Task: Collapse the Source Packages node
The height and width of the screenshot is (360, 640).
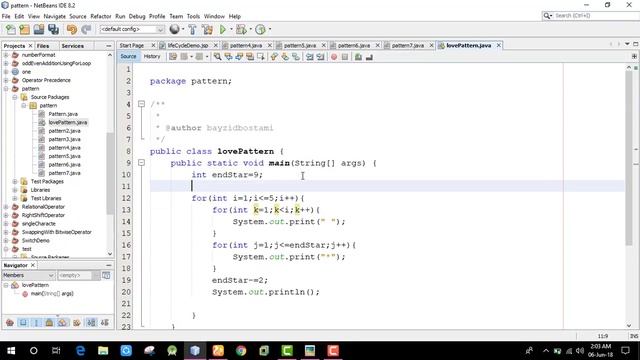Action: pyautogui.click(x=15, y=97)
